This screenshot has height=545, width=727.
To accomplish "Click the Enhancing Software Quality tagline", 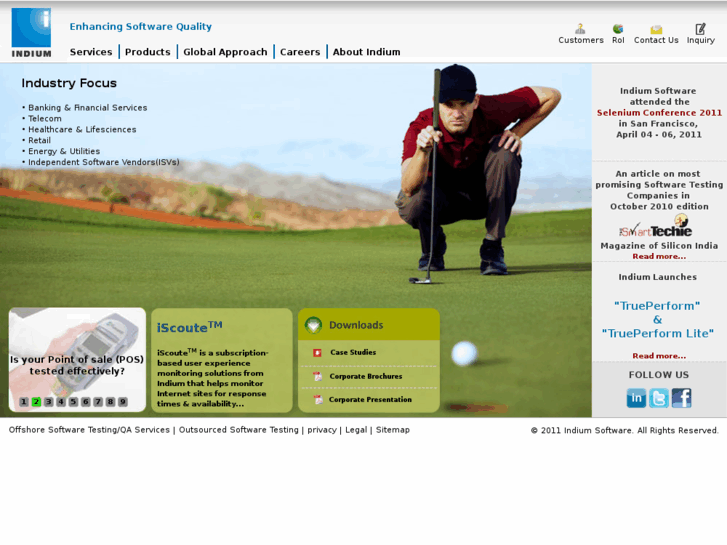I will coord(140,26).
